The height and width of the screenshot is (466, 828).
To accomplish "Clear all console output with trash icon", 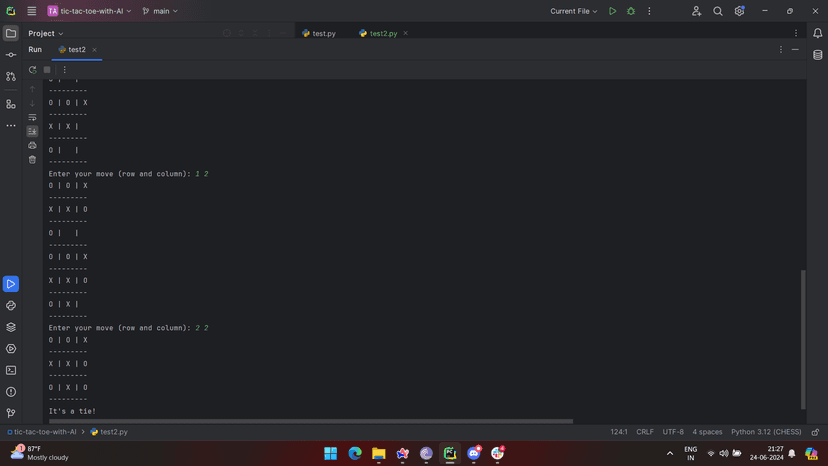I will coord(32,160).
